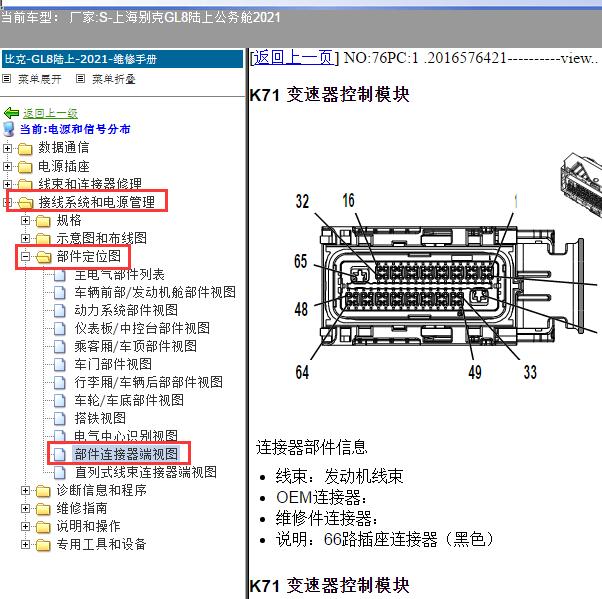602x599 pixels.
Task: Click the 比克-GL8陆上-2021-维修手册 header
Action: (122, 59)
